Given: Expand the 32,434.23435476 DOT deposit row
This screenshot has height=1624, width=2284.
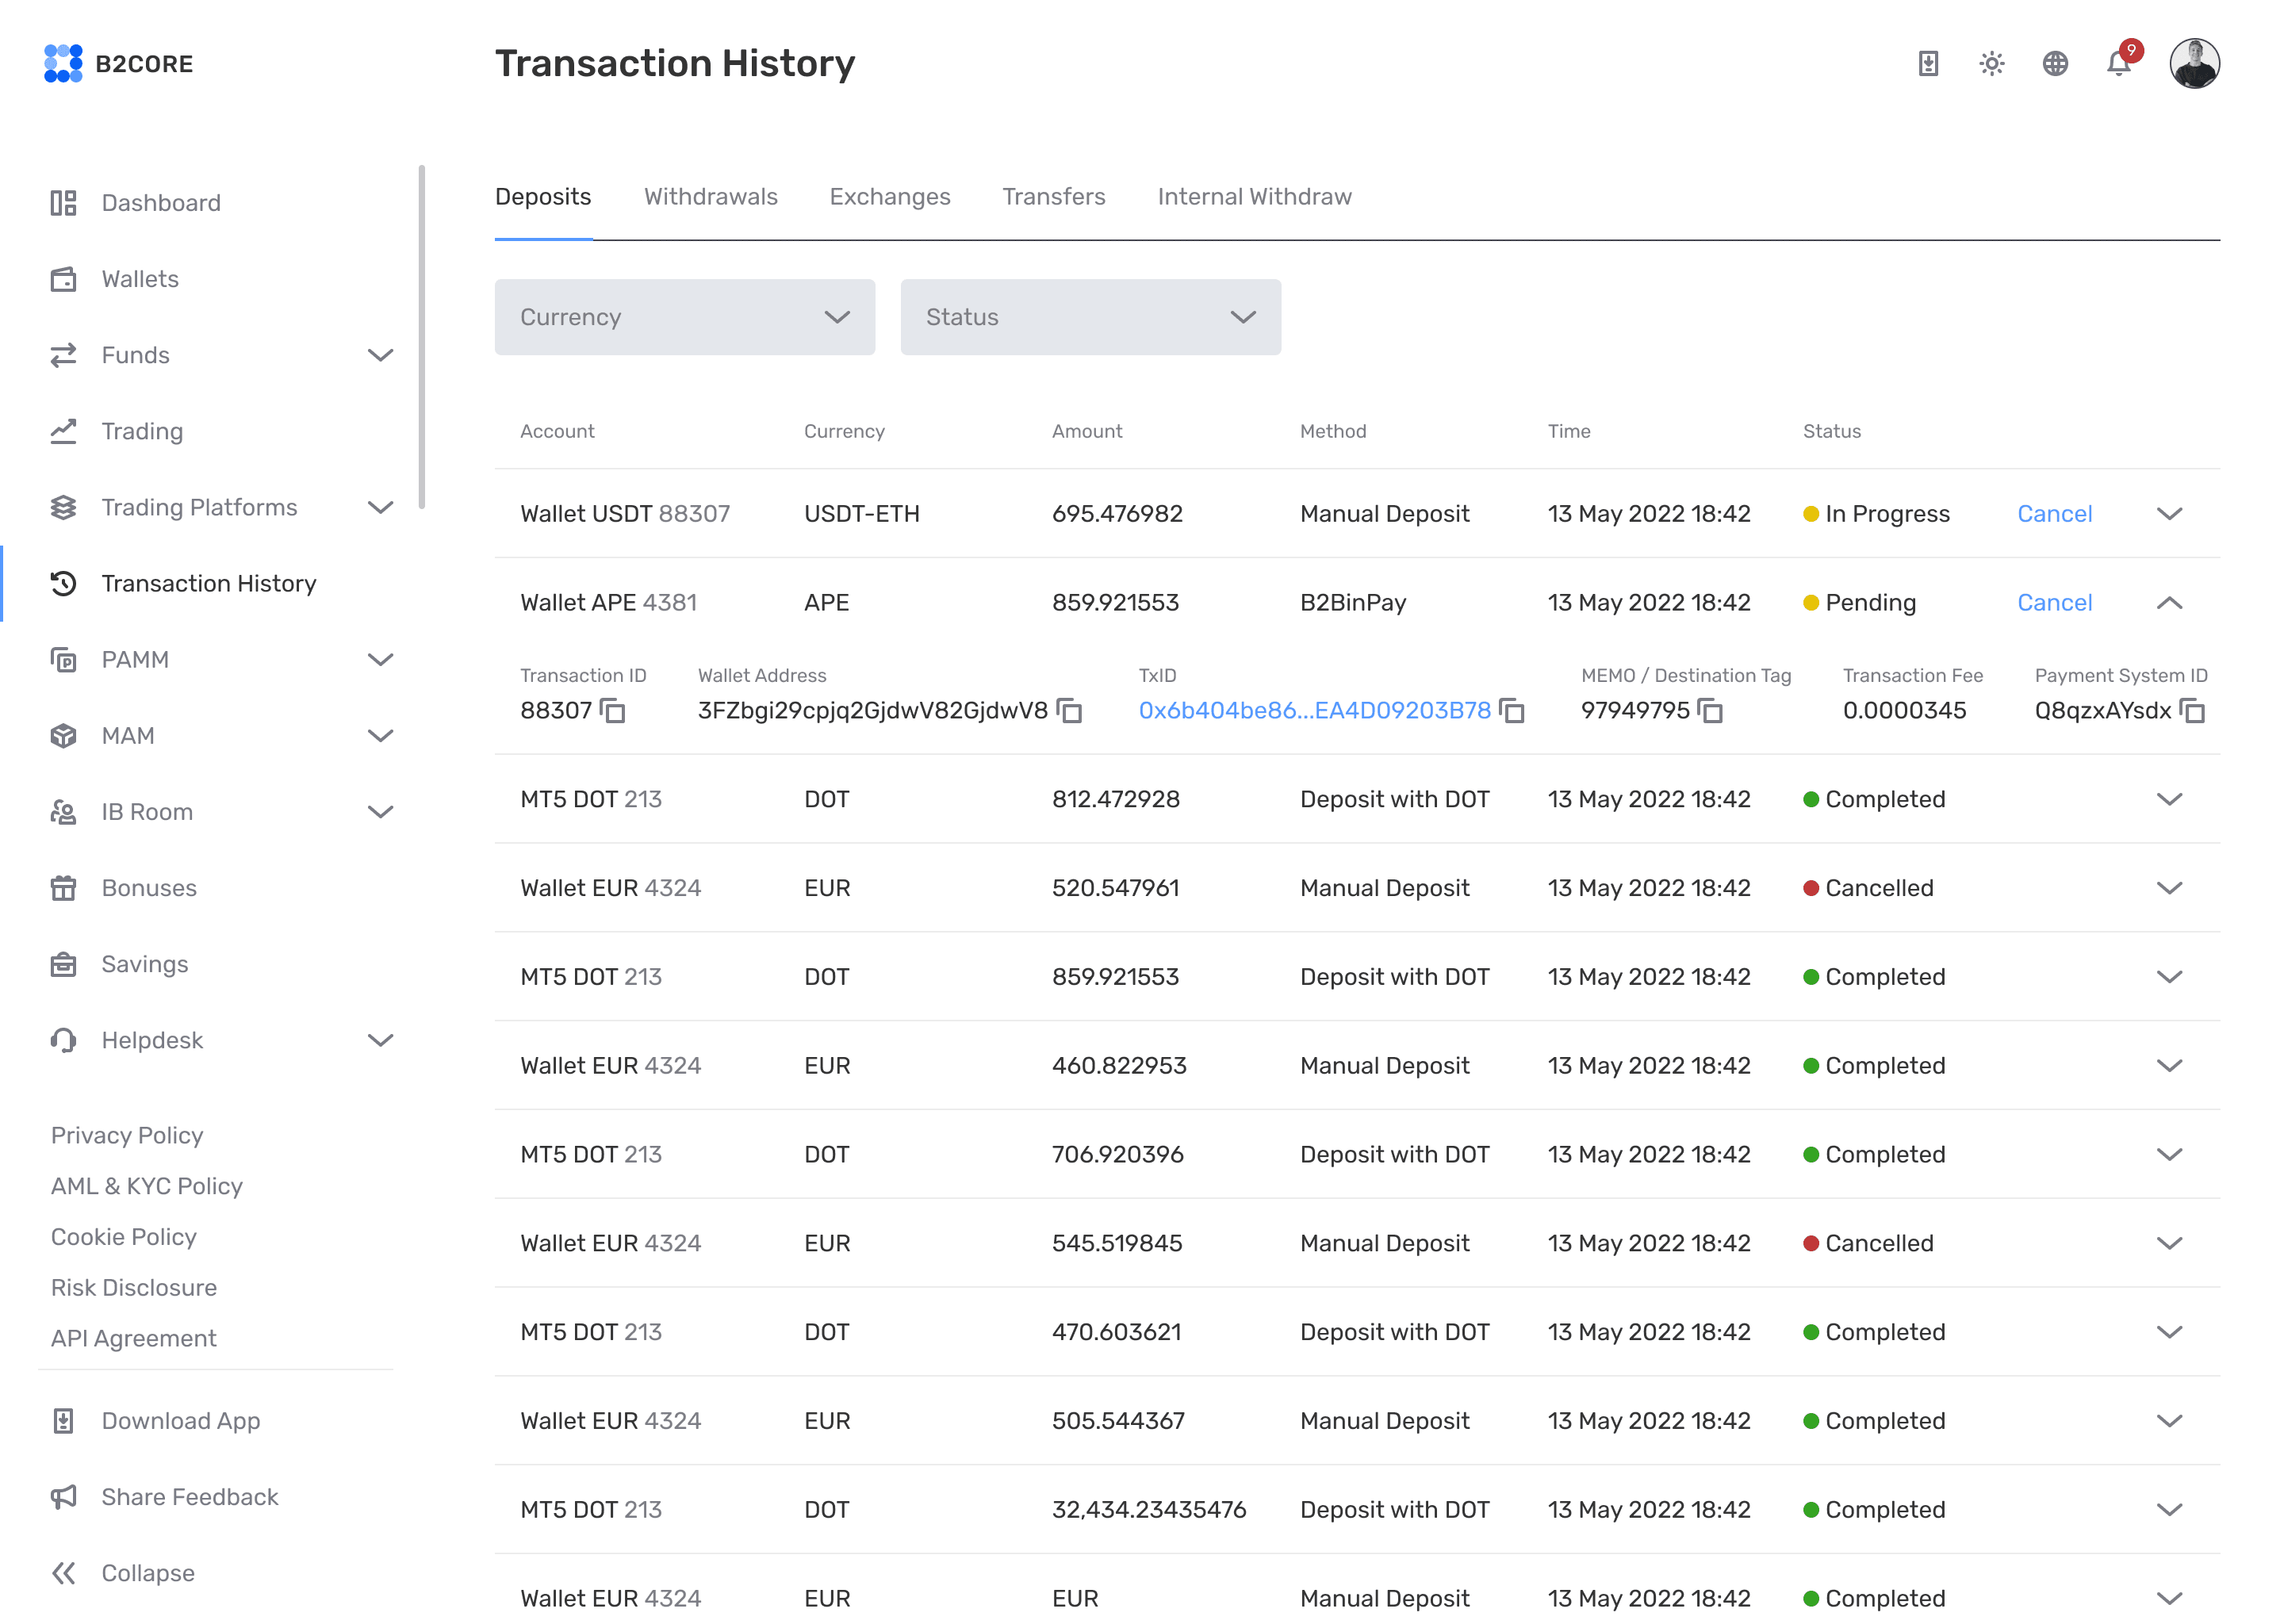Looking at the screenshot, I should [2169, 1510].
